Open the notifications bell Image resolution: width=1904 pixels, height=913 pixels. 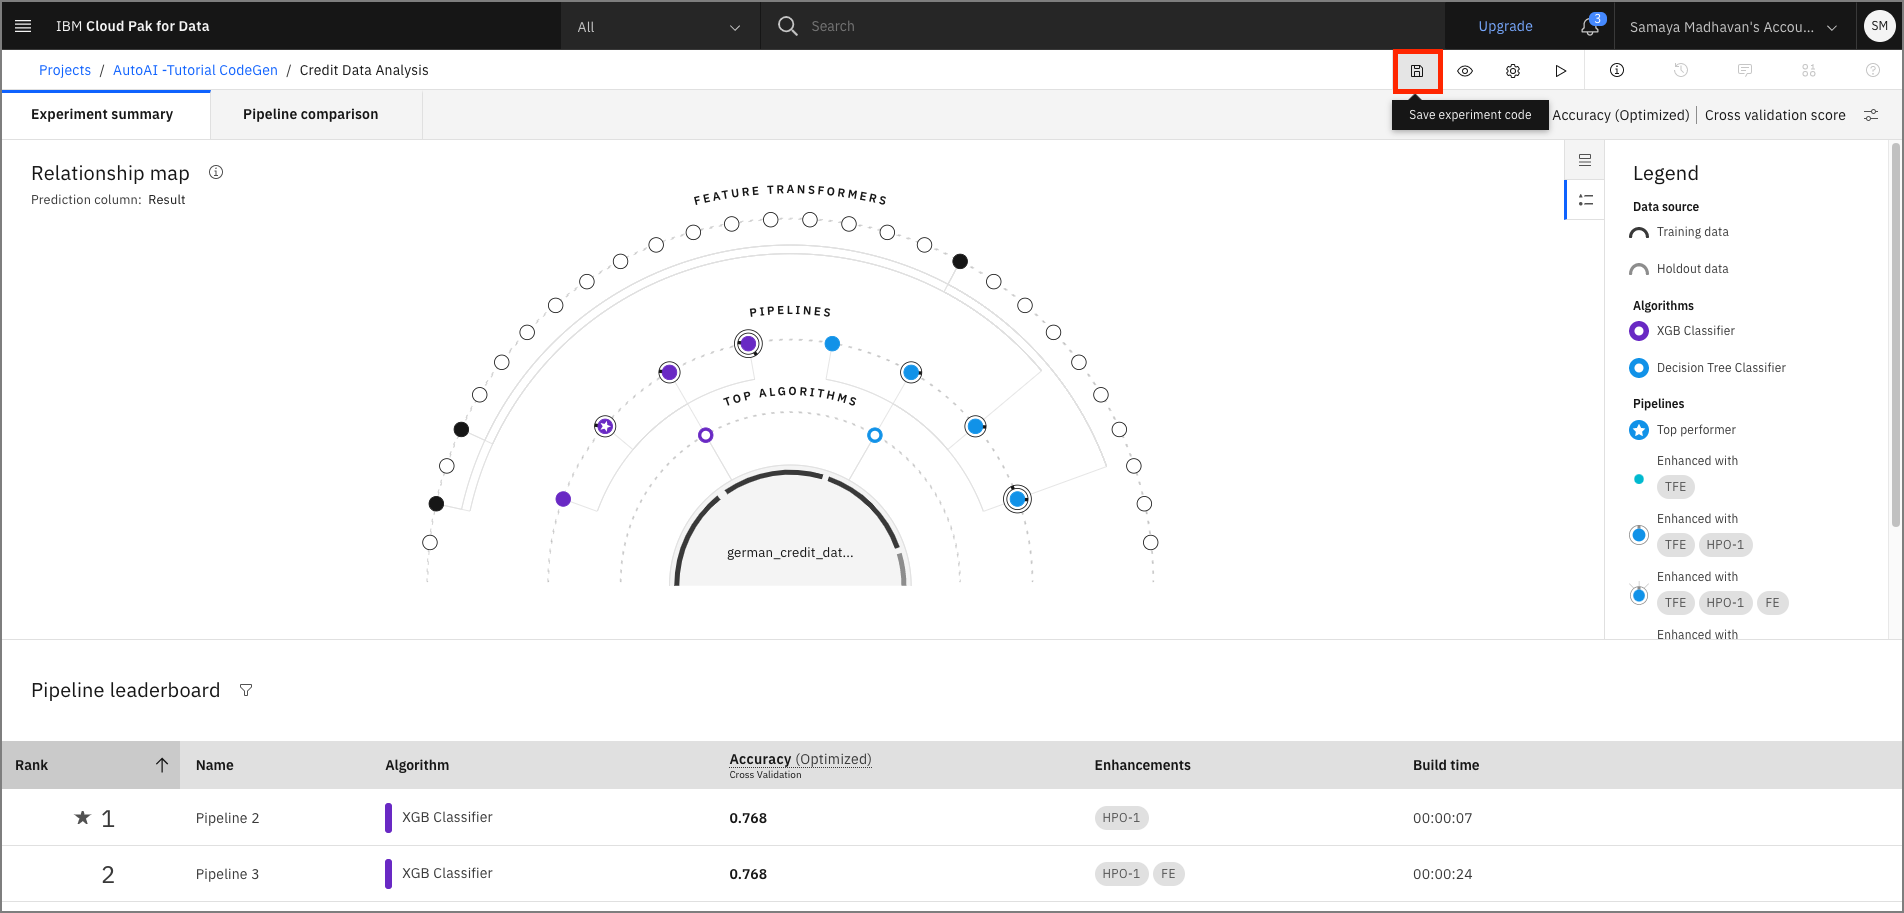click(x=1590, y=26)
